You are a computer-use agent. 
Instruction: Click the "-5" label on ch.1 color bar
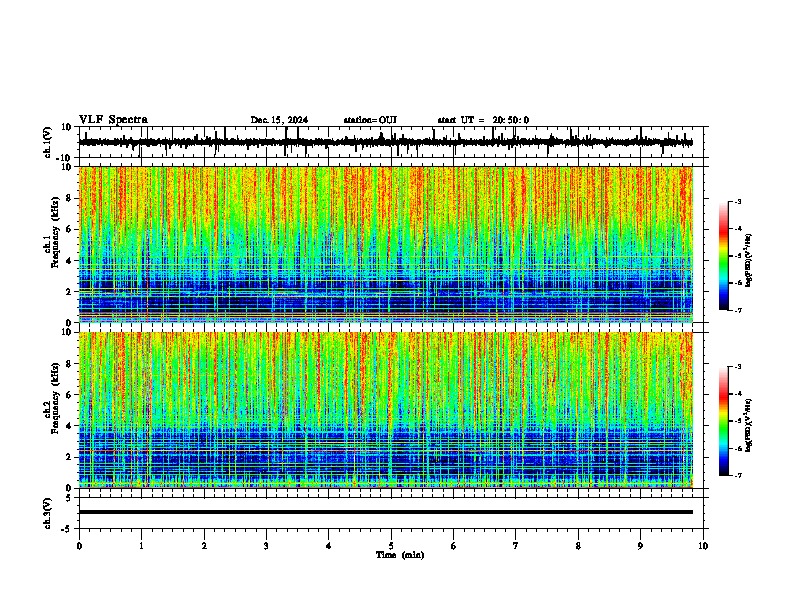tap(738, 256)
